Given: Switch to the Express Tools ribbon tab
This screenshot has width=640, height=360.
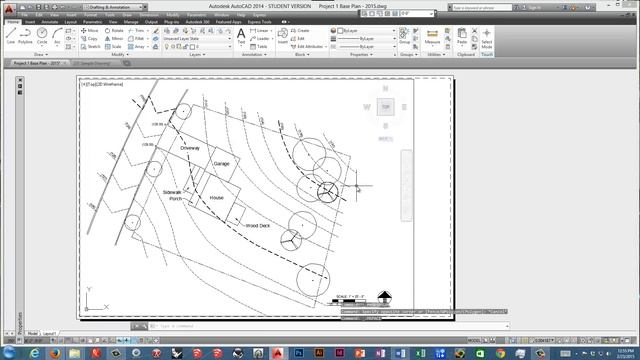Looking at the screenshot, I should click(260, 22).
